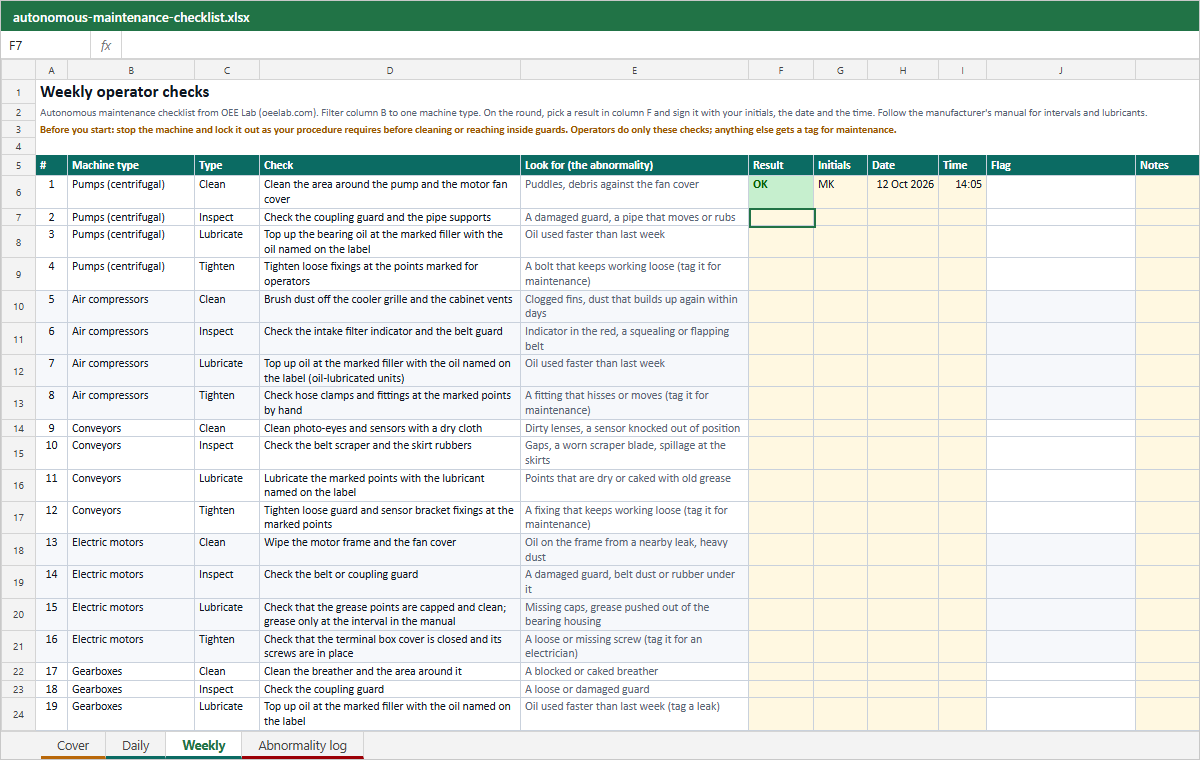
Task: Switch to the Daily sheet tab
Action: click(x=136, y=745)
